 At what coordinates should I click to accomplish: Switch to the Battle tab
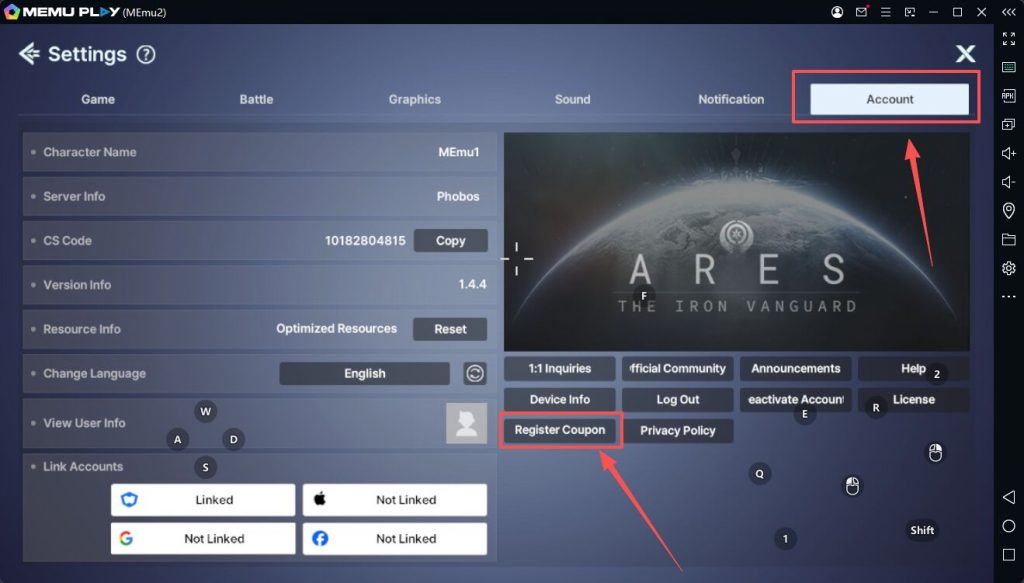[x=256, y=99]
